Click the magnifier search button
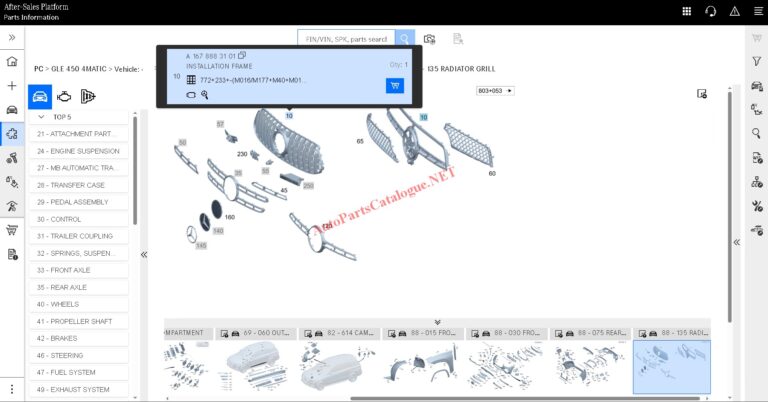The height and width of the screenshot is (402, 768). 405,39
